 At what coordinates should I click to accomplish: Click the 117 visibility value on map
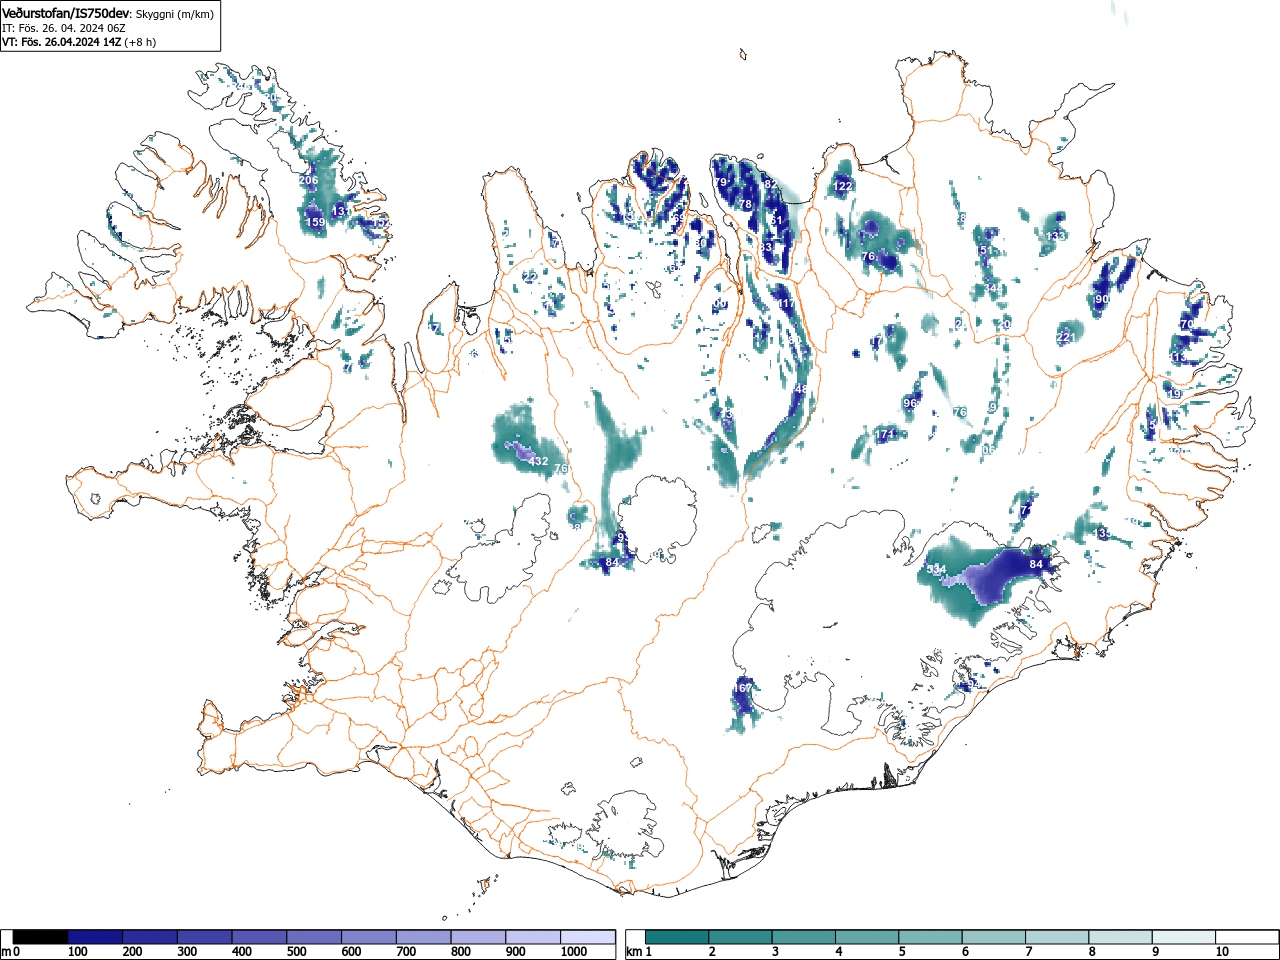787,304
